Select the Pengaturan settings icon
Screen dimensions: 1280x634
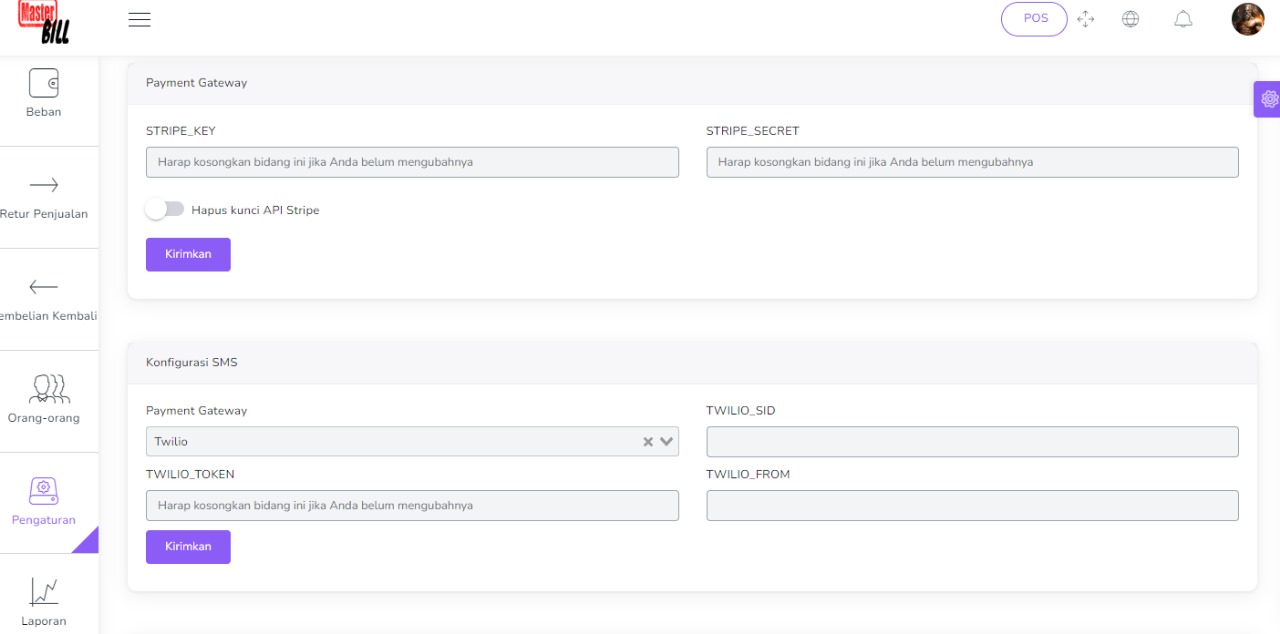click(44, 490)
